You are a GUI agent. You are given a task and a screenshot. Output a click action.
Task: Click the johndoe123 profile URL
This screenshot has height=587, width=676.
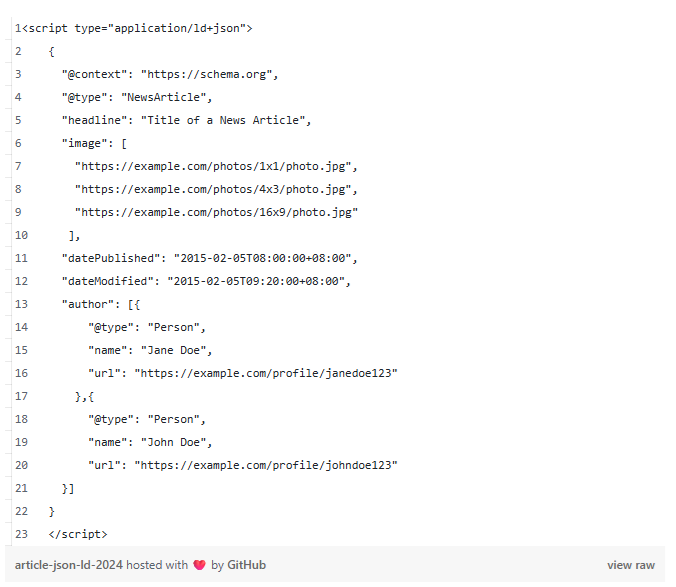tap(266, 465)
